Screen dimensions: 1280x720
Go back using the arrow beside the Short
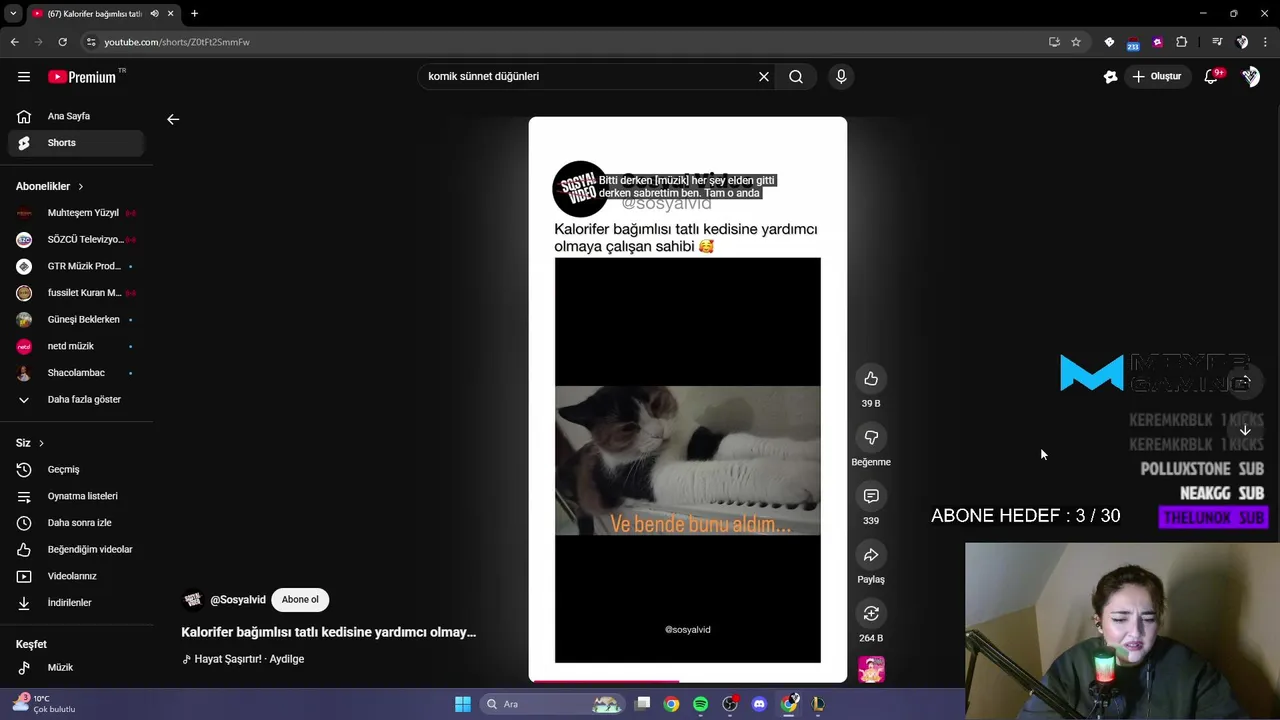click(173, 119)
